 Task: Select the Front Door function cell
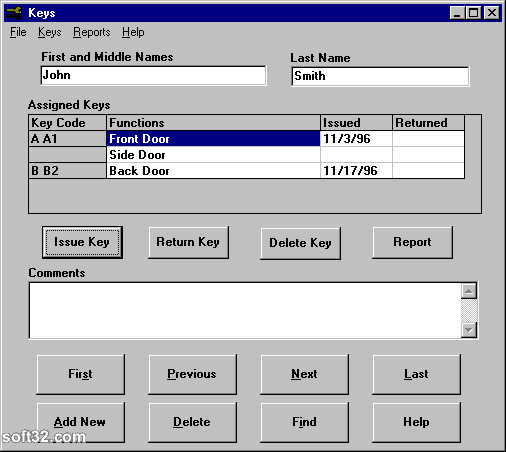[213, 139]
